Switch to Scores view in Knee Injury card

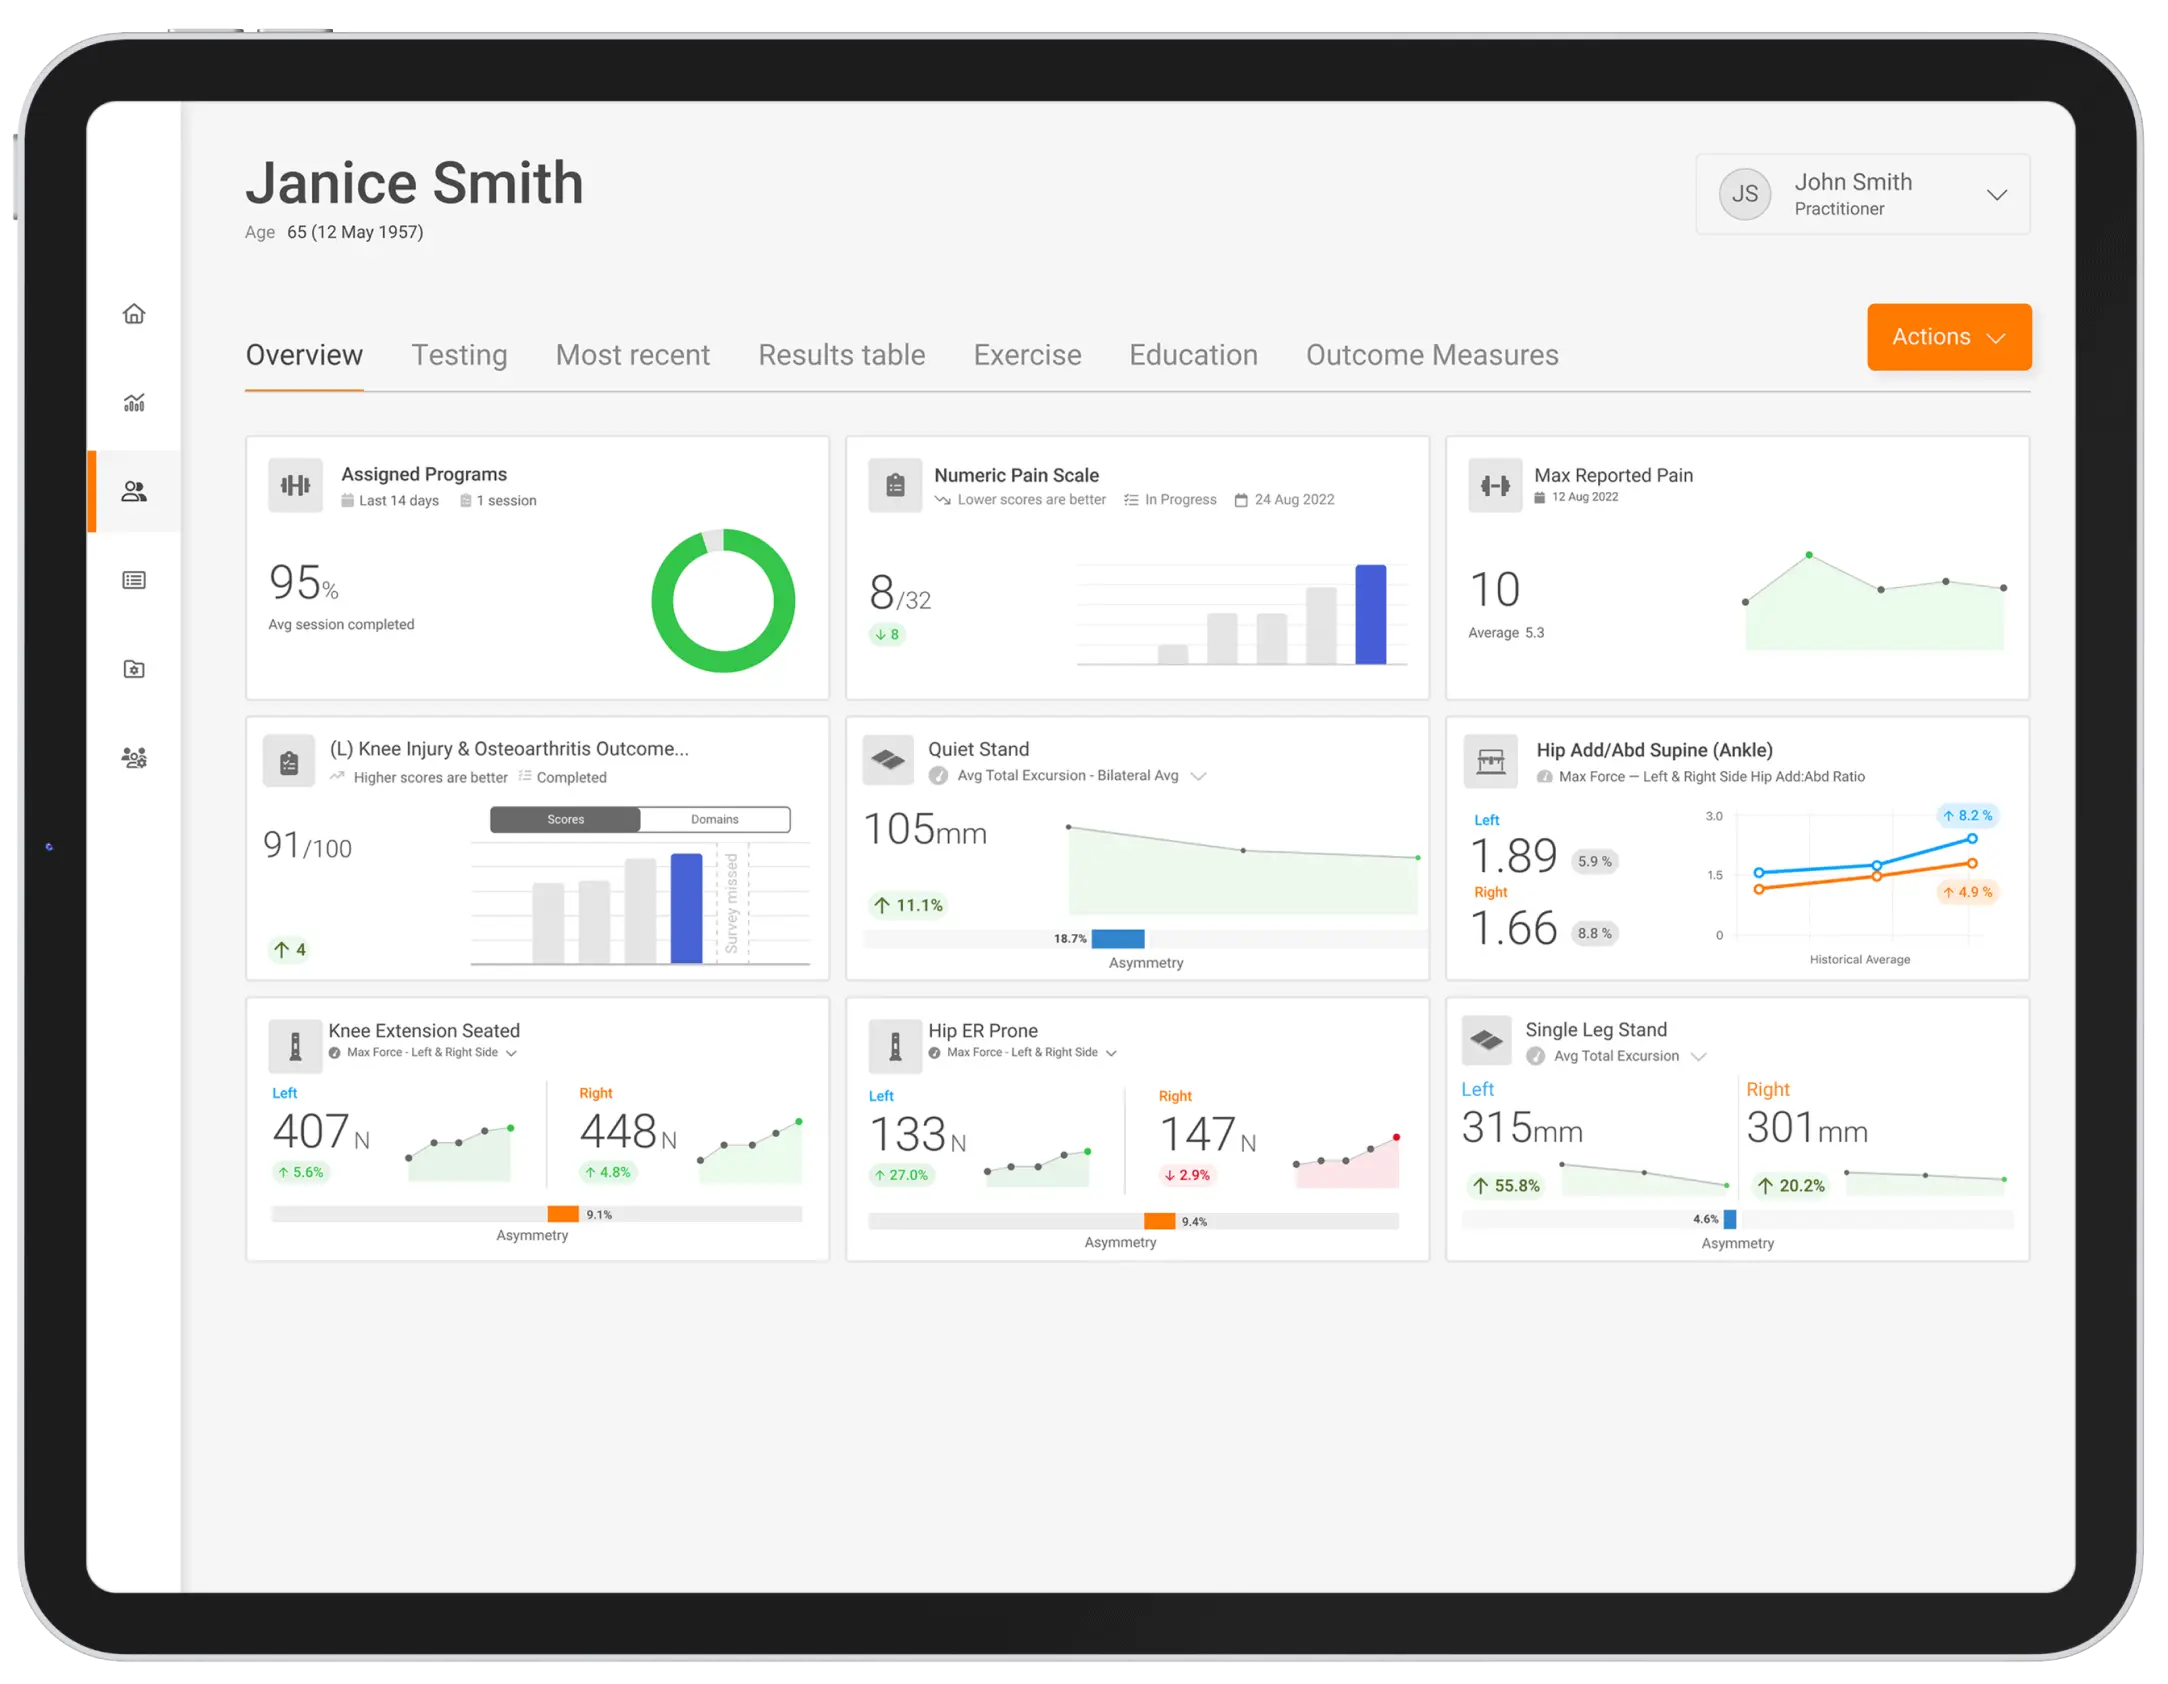[x=565, y=819]
